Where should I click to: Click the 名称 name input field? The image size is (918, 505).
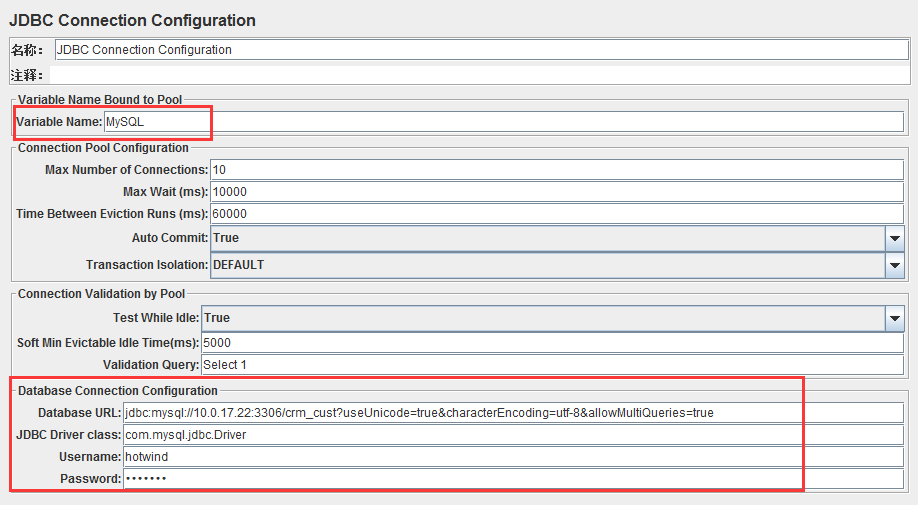pyautogui.click(x=482, y=50)
